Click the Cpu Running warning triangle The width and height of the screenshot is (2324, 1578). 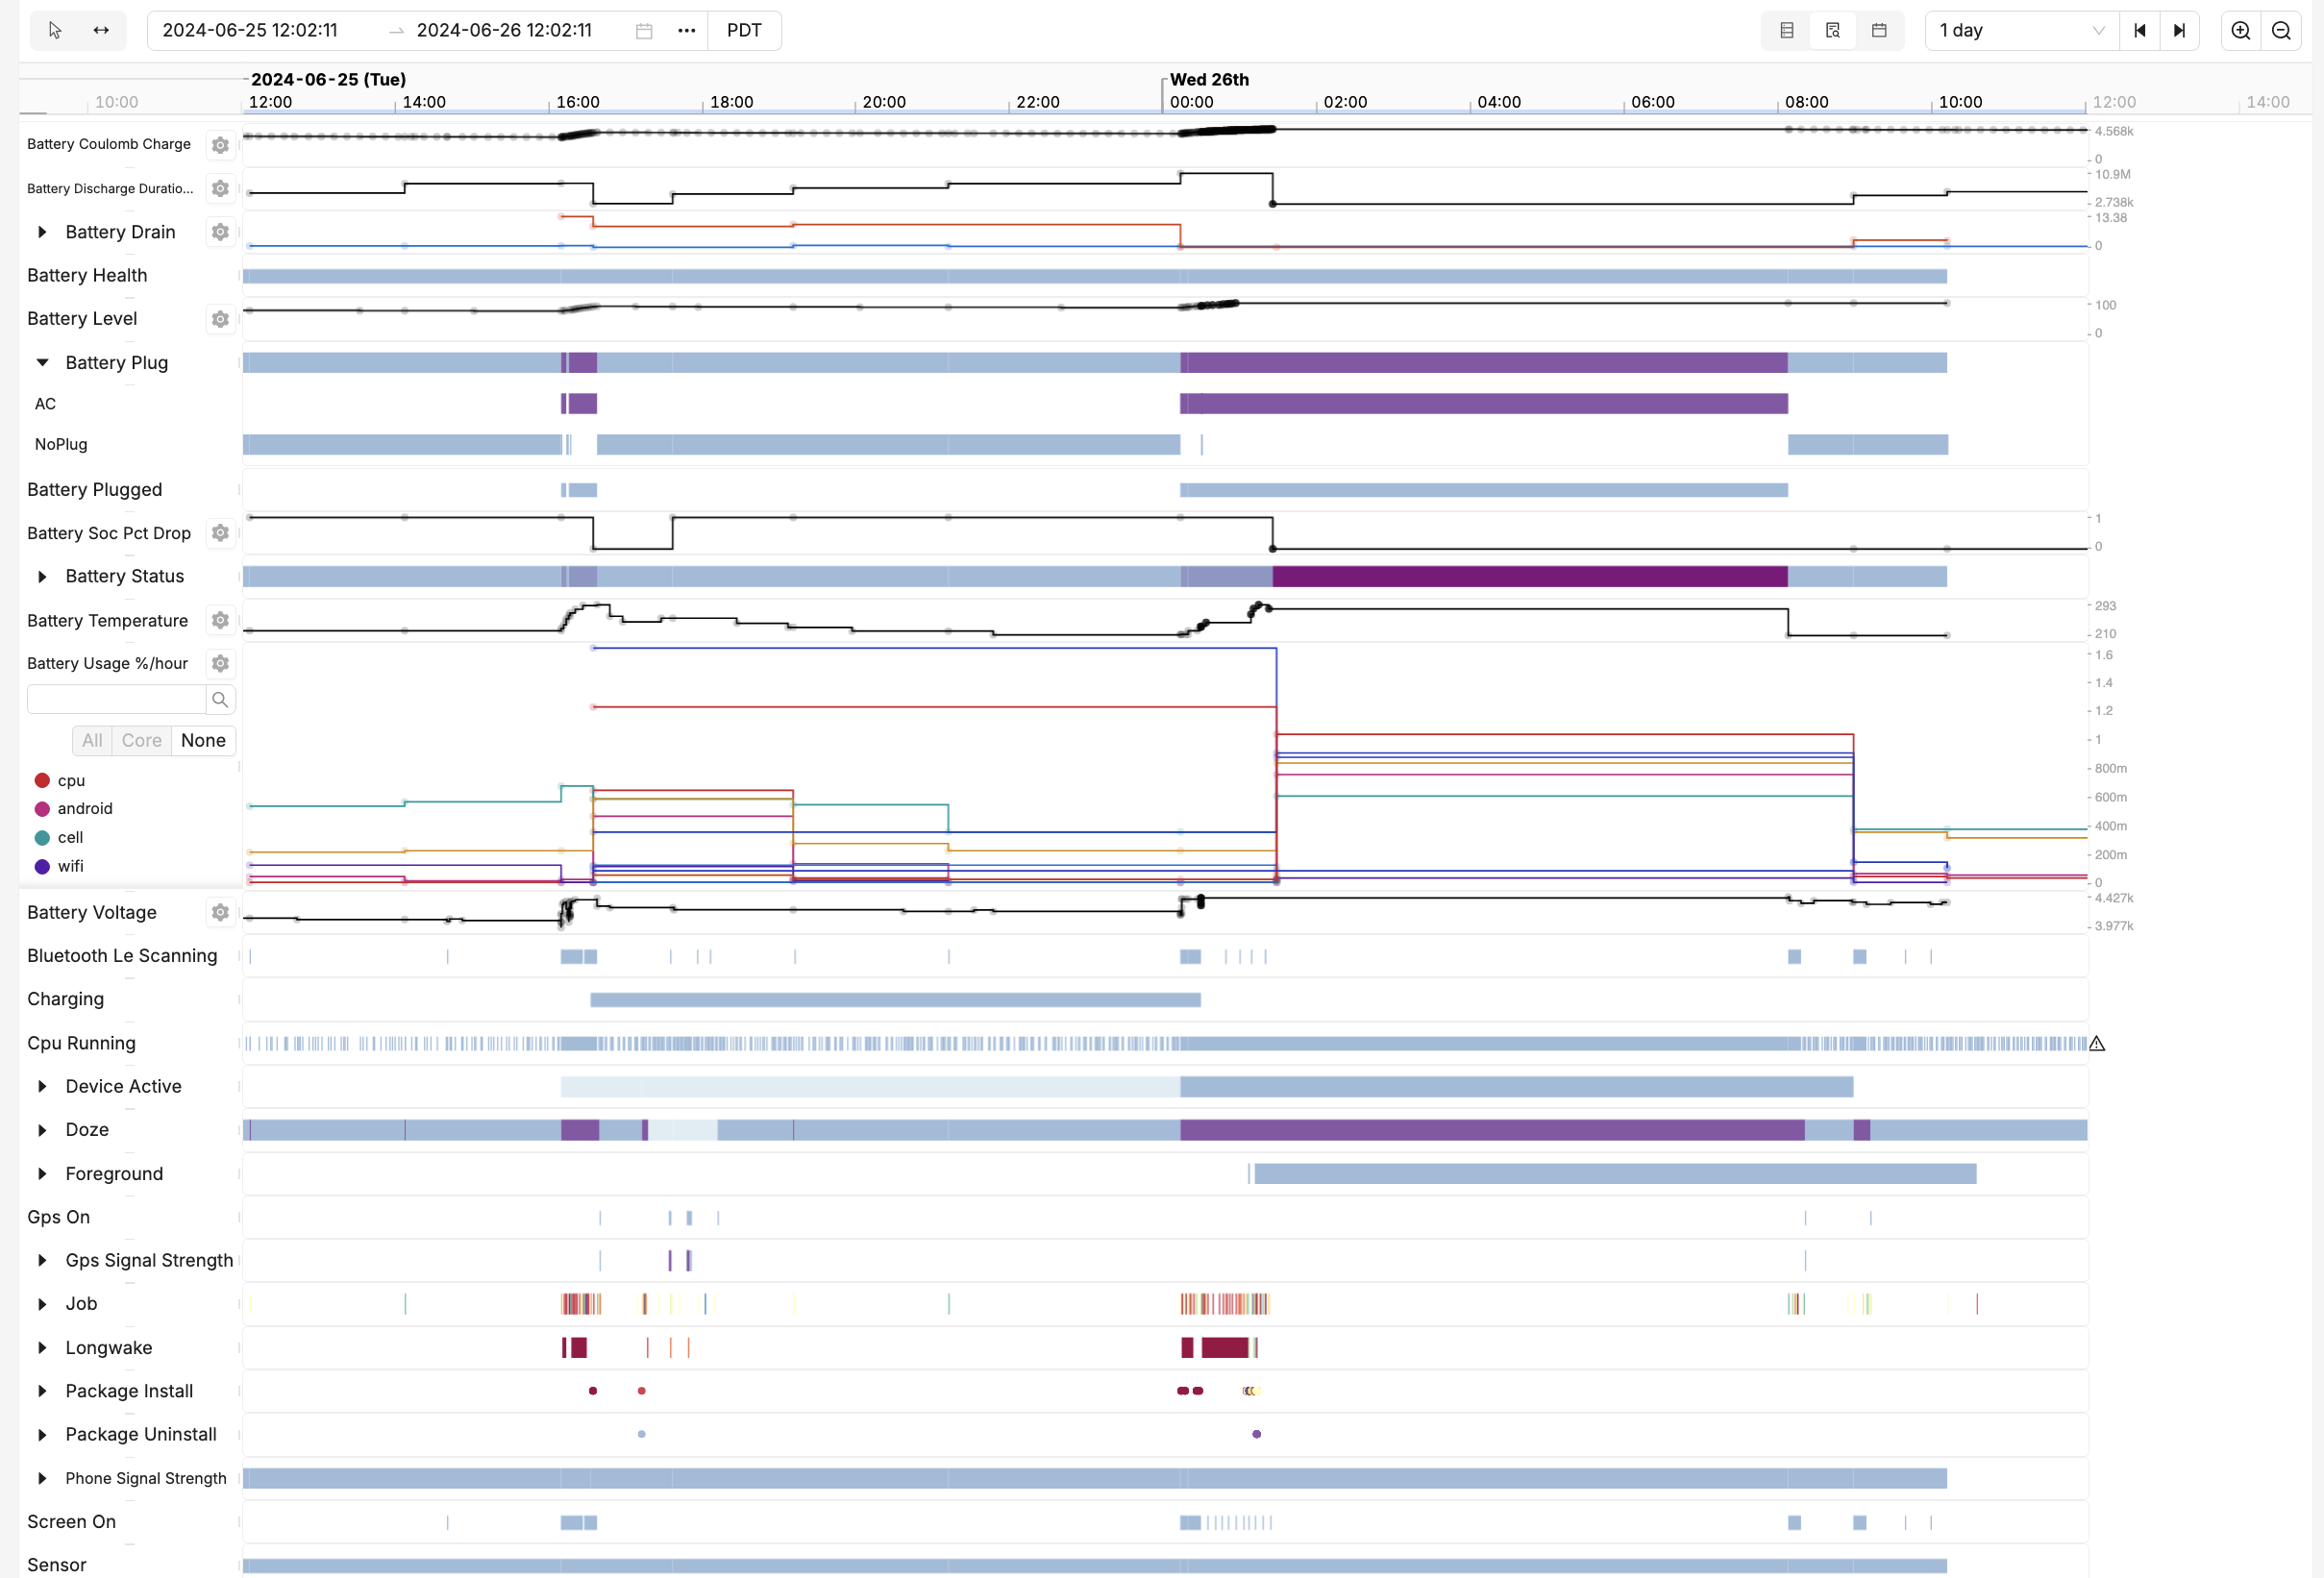2097,1043
